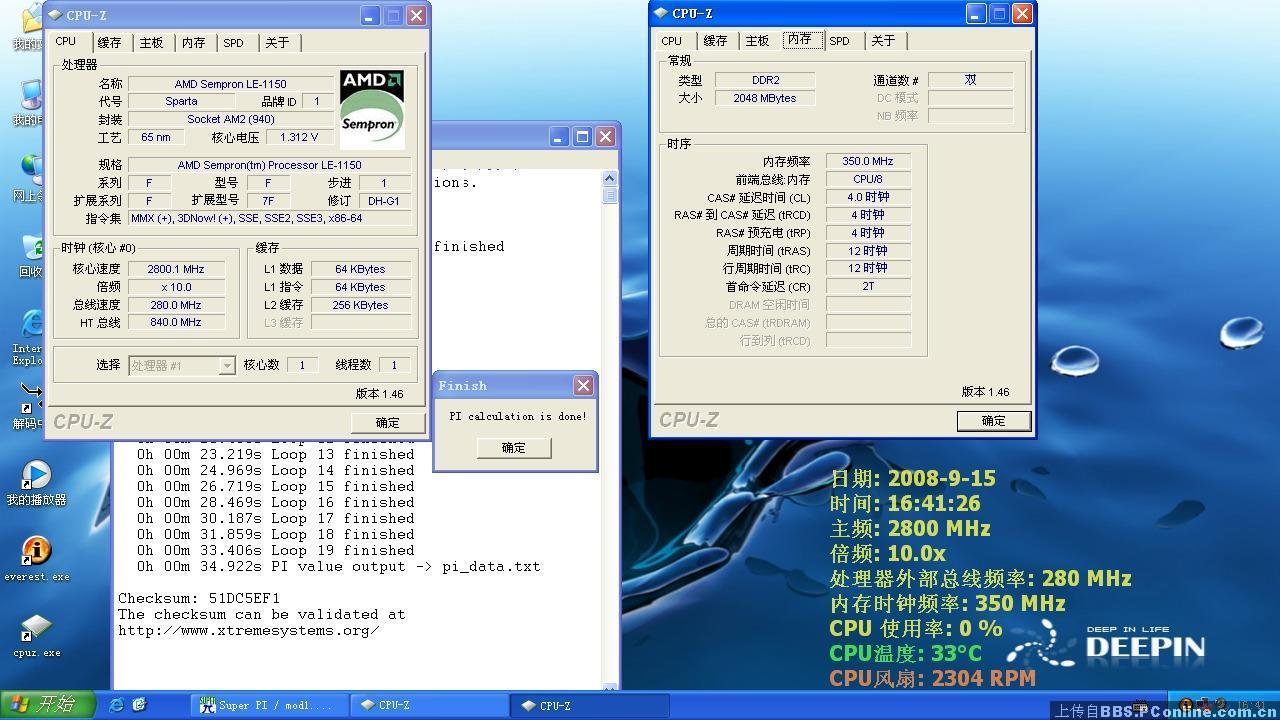Minimize the Super PI window

tap(559, 136)
